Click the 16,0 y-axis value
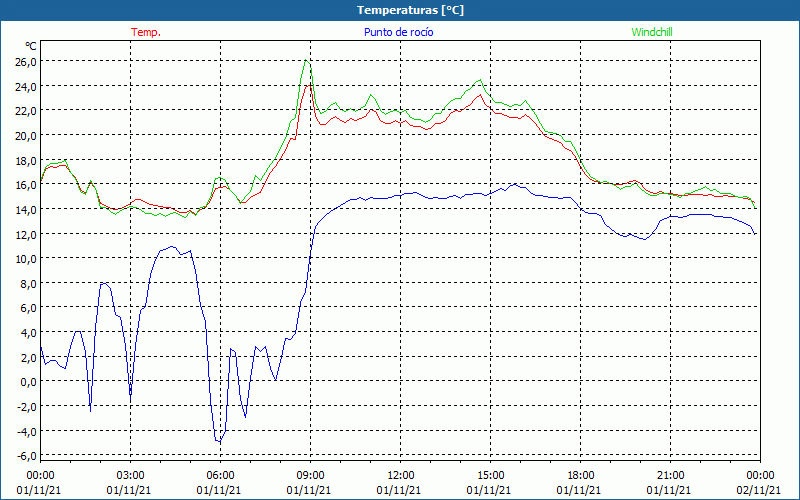The height and width of the screenshot is (500, 800). 26,185
